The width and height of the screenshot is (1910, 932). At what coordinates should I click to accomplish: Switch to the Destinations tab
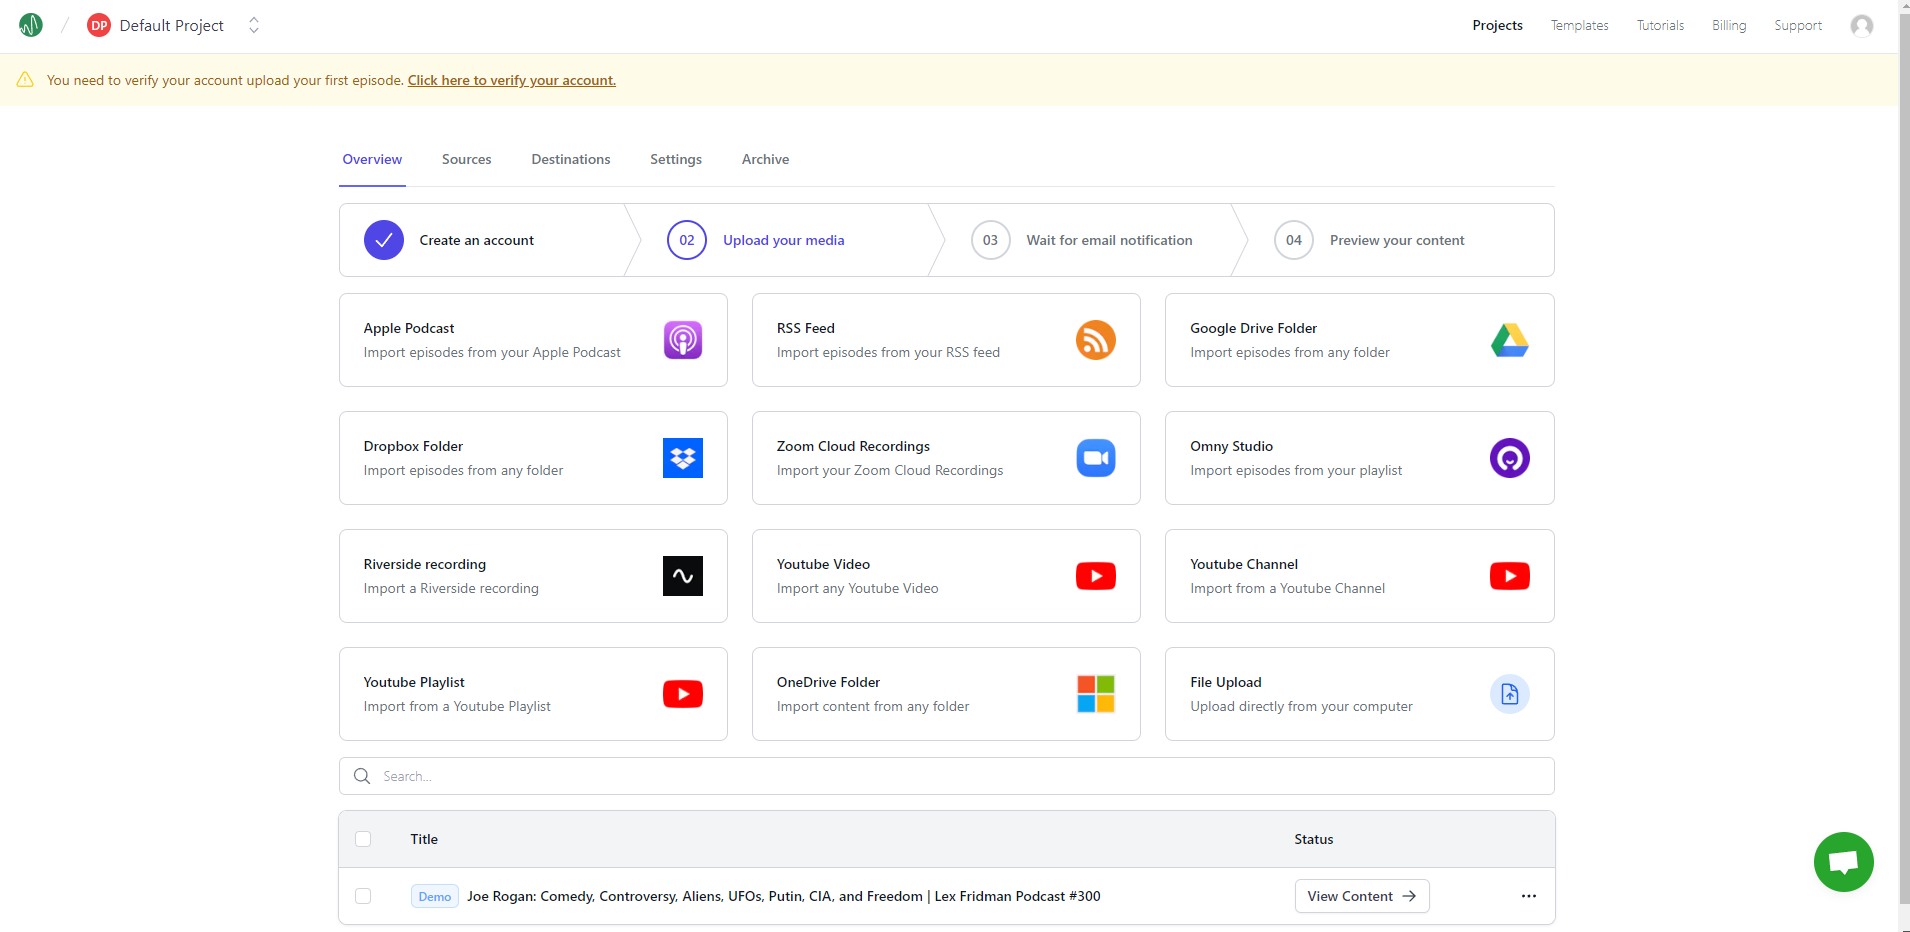tap(571, 159)
